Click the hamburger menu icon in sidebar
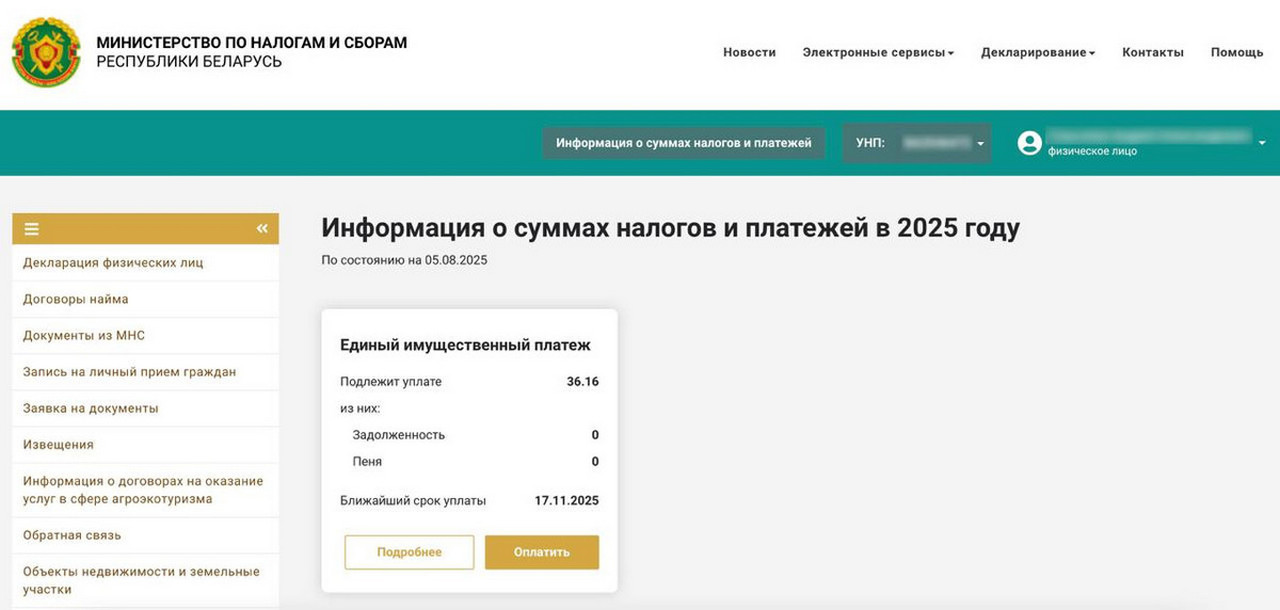1280x610 pixels. [32, 229]
